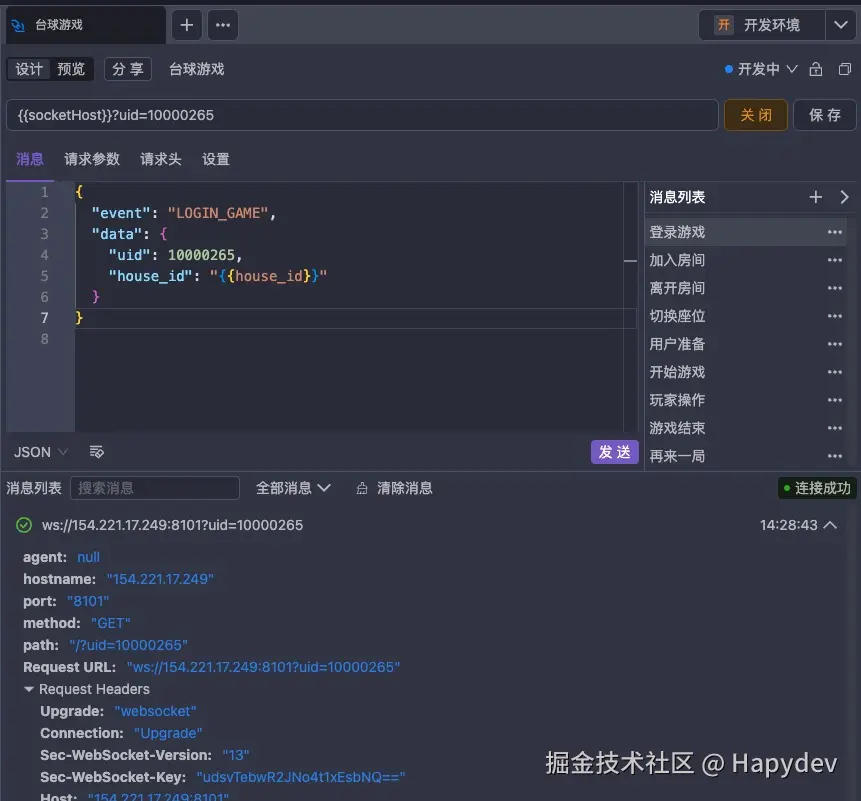
Task: Select the 设置 tab
Action: point(216,159)
